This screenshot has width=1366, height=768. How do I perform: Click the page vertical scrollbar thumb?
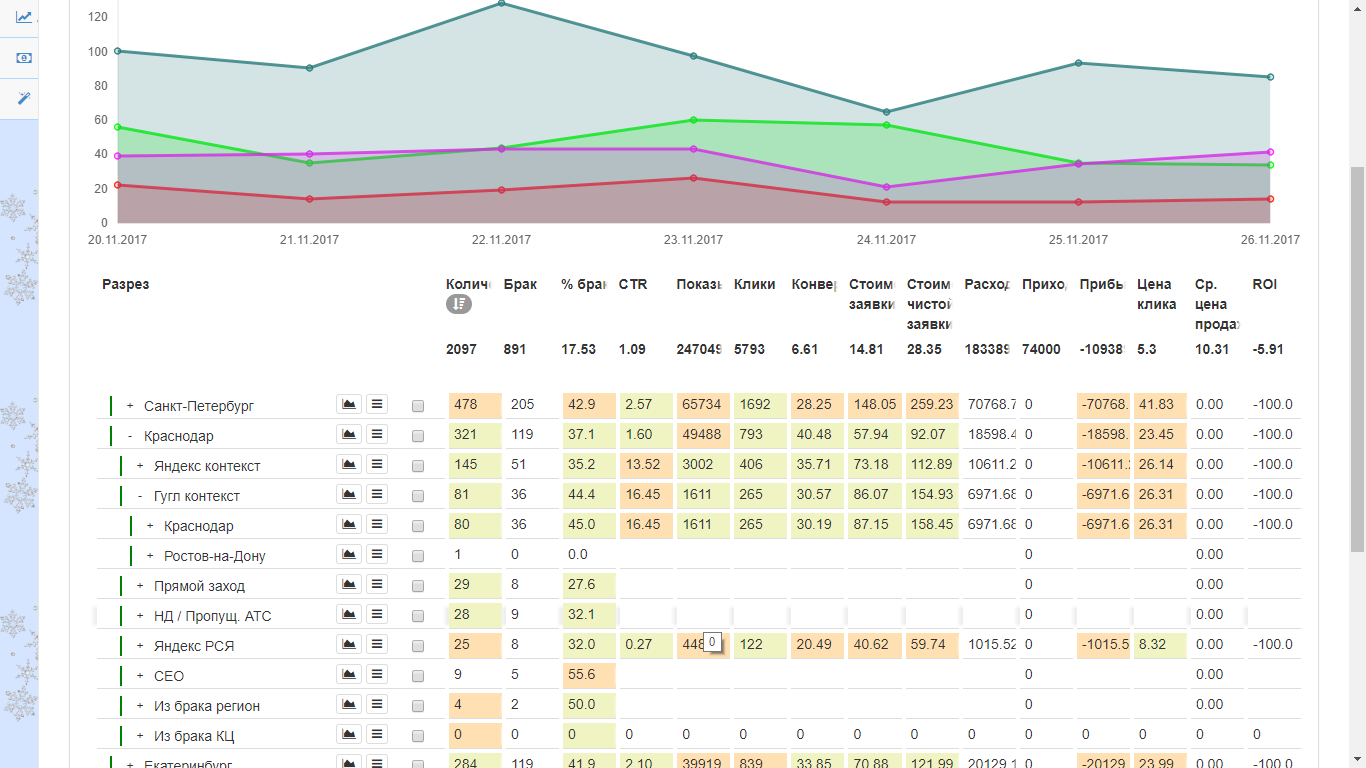point(1357,360)
